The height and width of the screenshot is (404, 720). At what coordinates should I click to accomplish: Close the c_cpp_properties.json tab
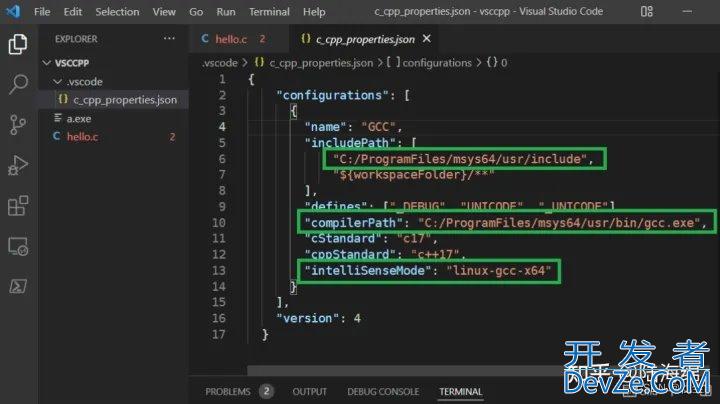click(x=427, y=39)
